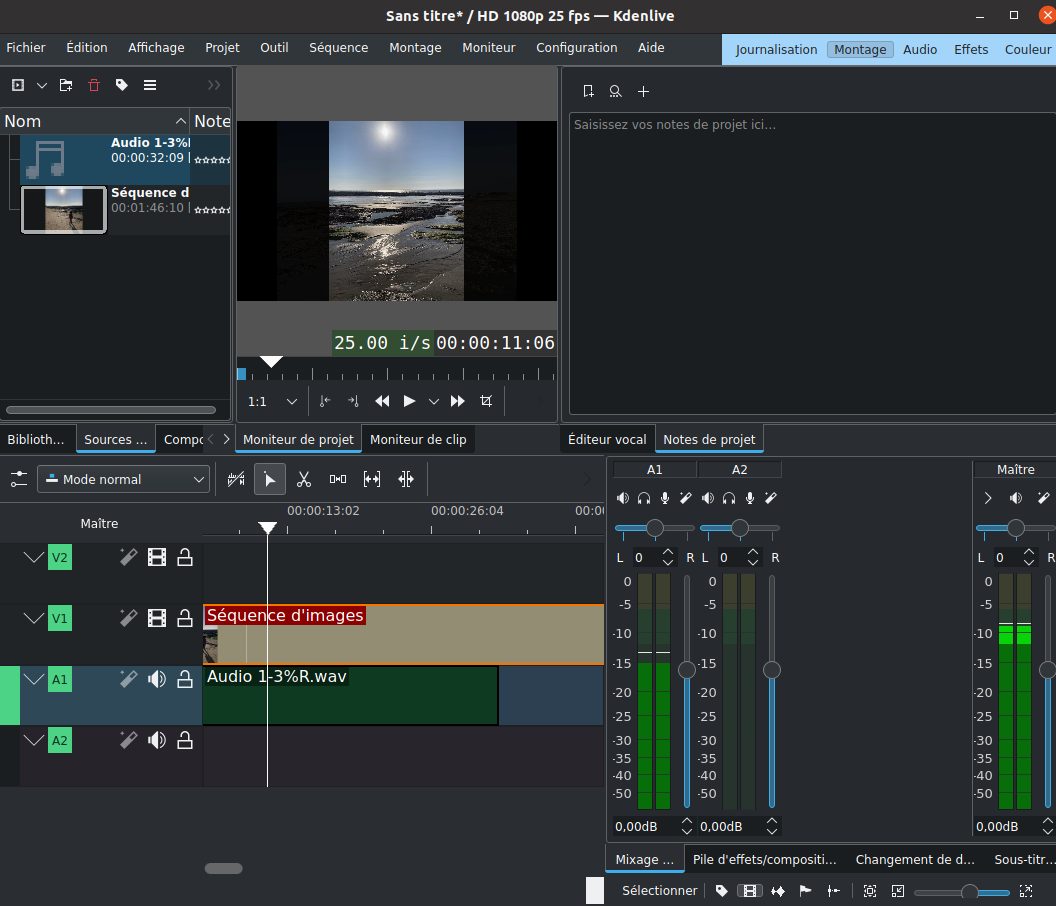
Task: Mute audio track A1 in timeline
Action: 157,680
